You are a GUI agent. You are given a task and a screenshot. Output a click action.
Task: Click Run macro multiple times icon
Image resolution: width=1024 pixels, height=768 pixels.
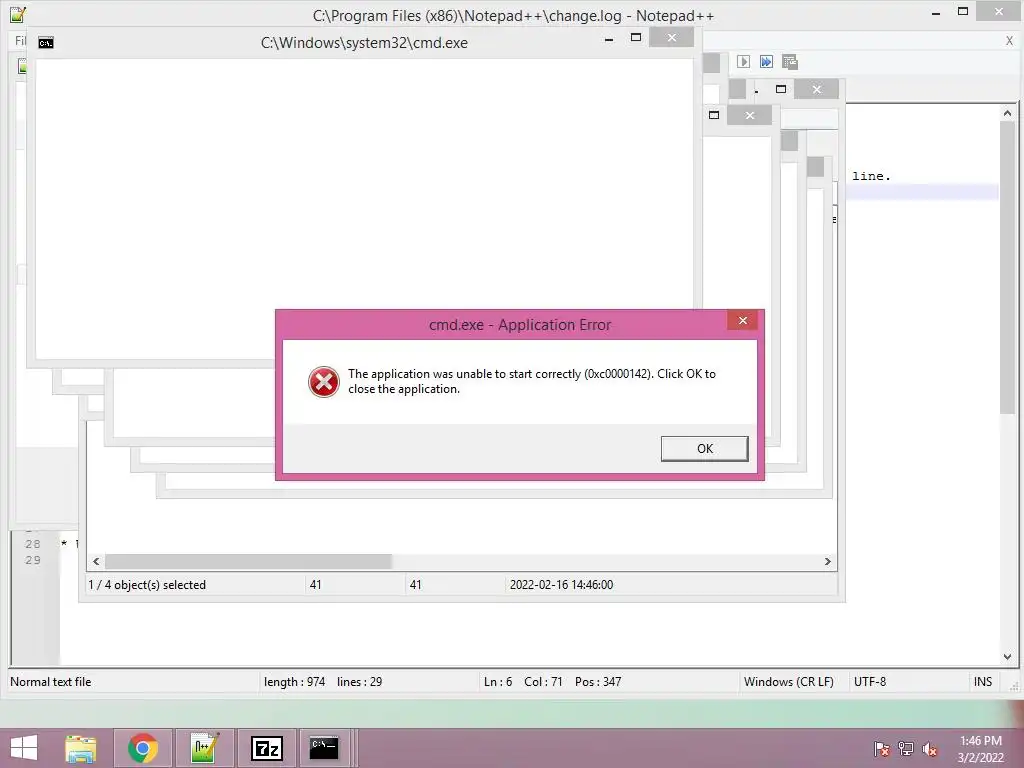(x=766, y=61)
